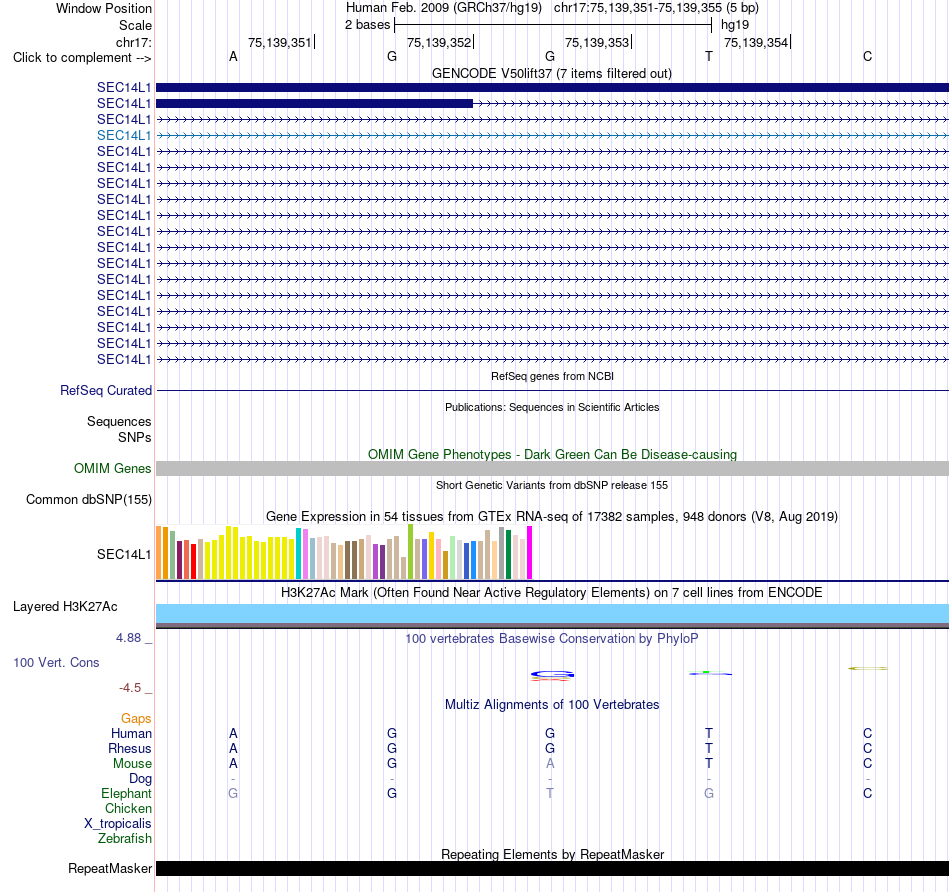The width and height of the screenshot is (950, 892).
Task: Click the SNPs subtrack label
Action: pyautogui.click(x=135, y=437)
